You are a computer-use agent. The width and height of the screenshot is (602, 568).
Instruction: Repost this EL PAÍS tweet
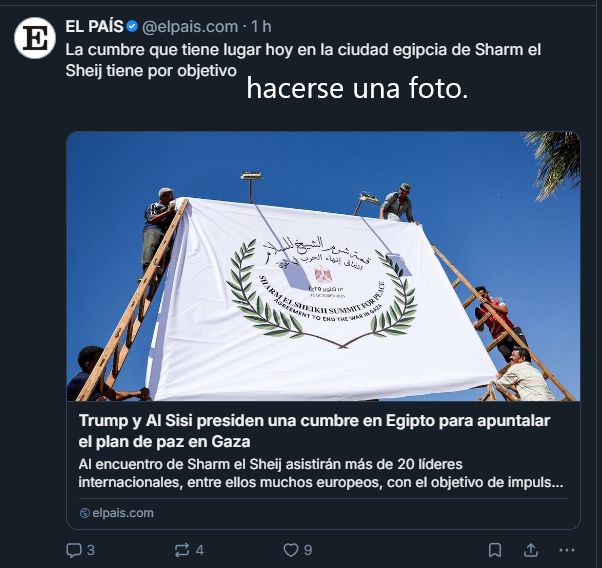pyautogui.click(x=182, y=550)
